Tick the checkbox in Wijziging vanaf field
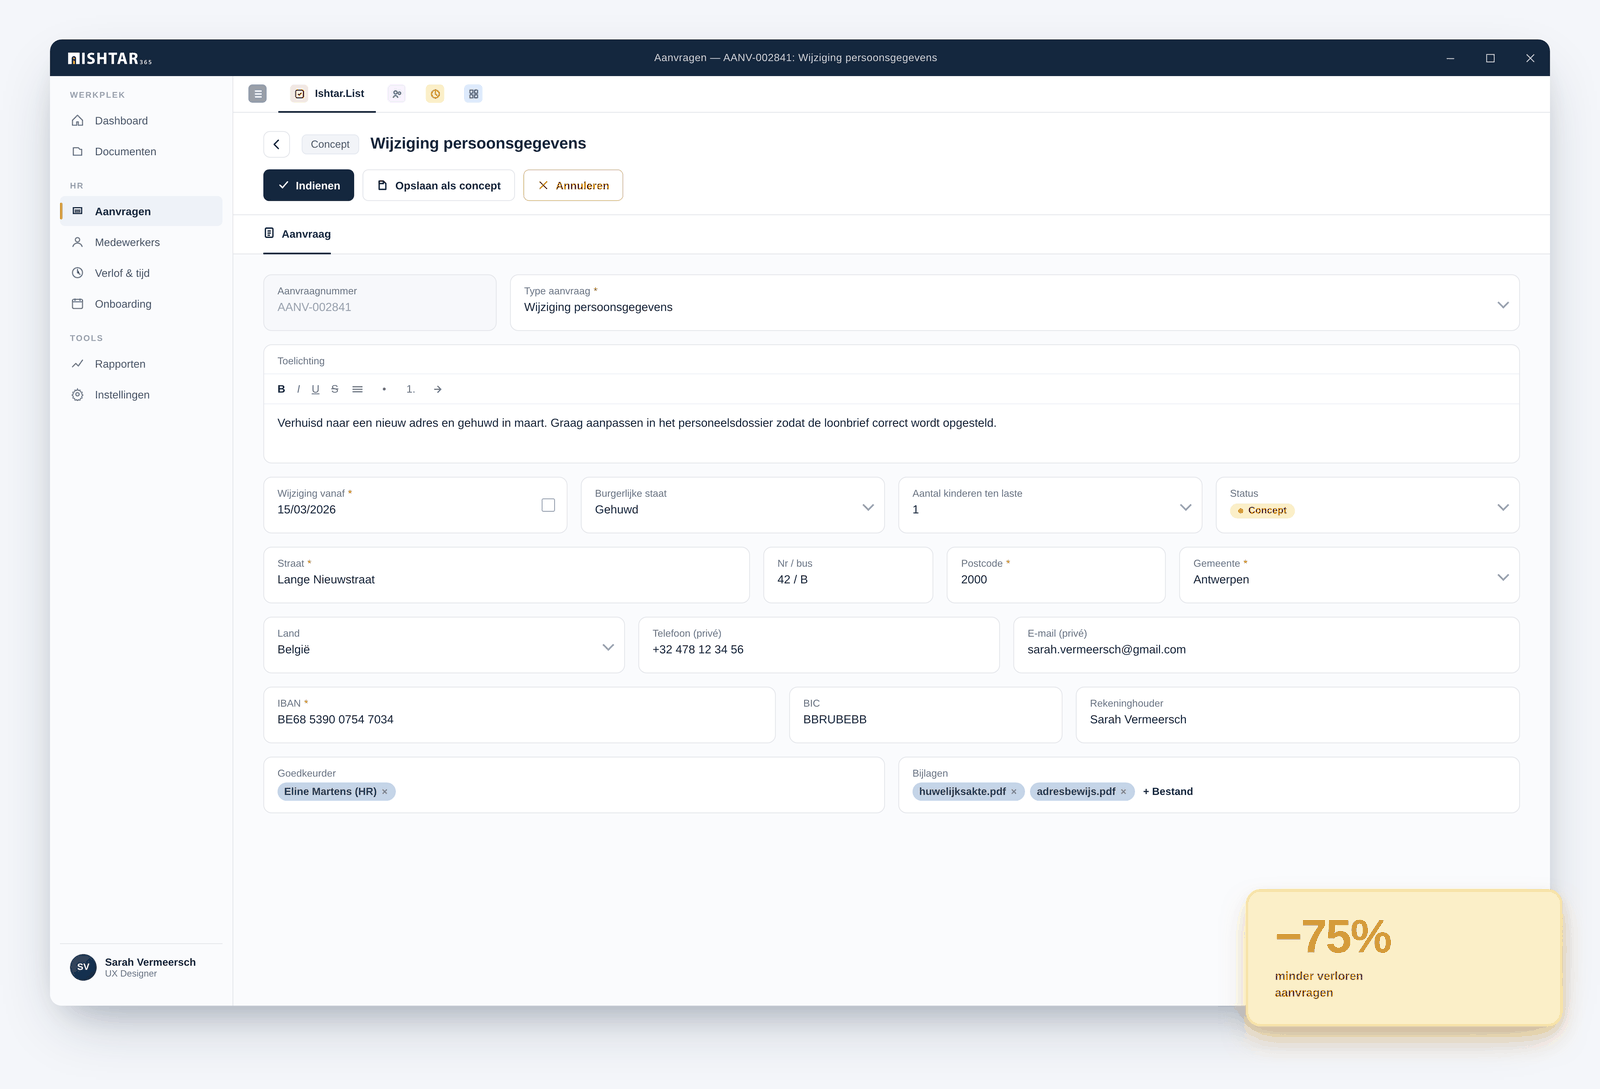 pos(548,505)
